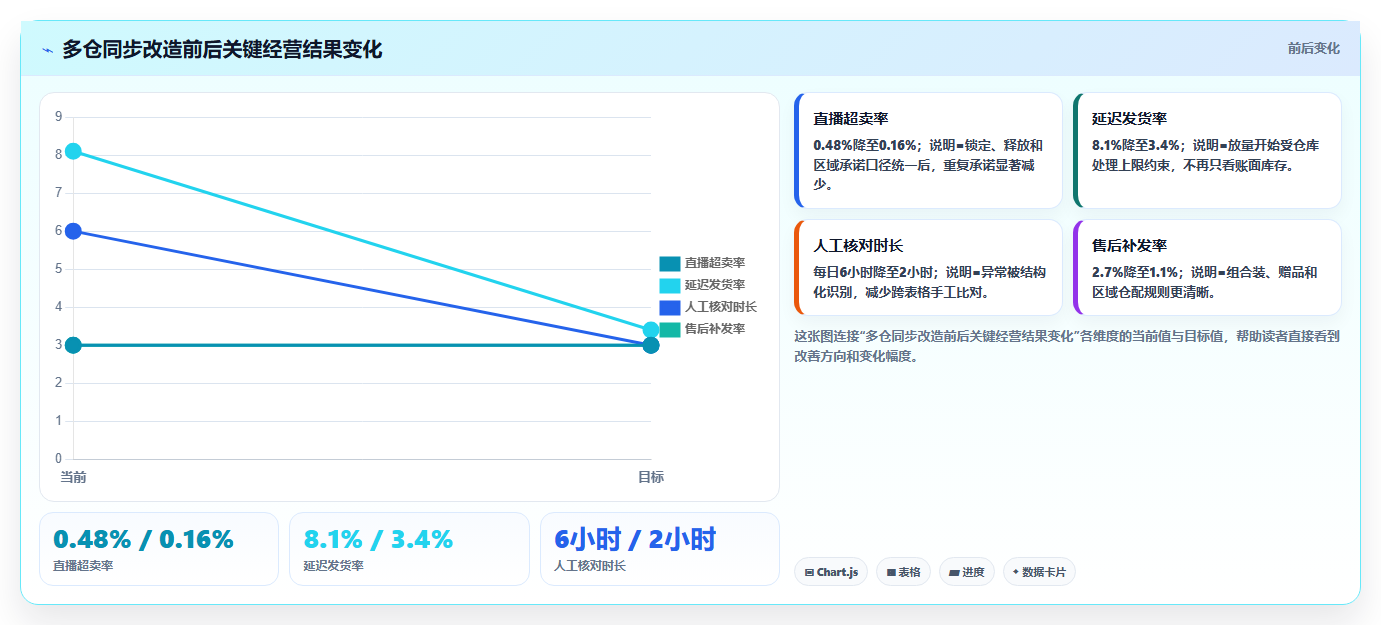Screen dimensions: 1381x625
Task: Toggle the 直播超卖率 legend color swatch
Action: 670,263
